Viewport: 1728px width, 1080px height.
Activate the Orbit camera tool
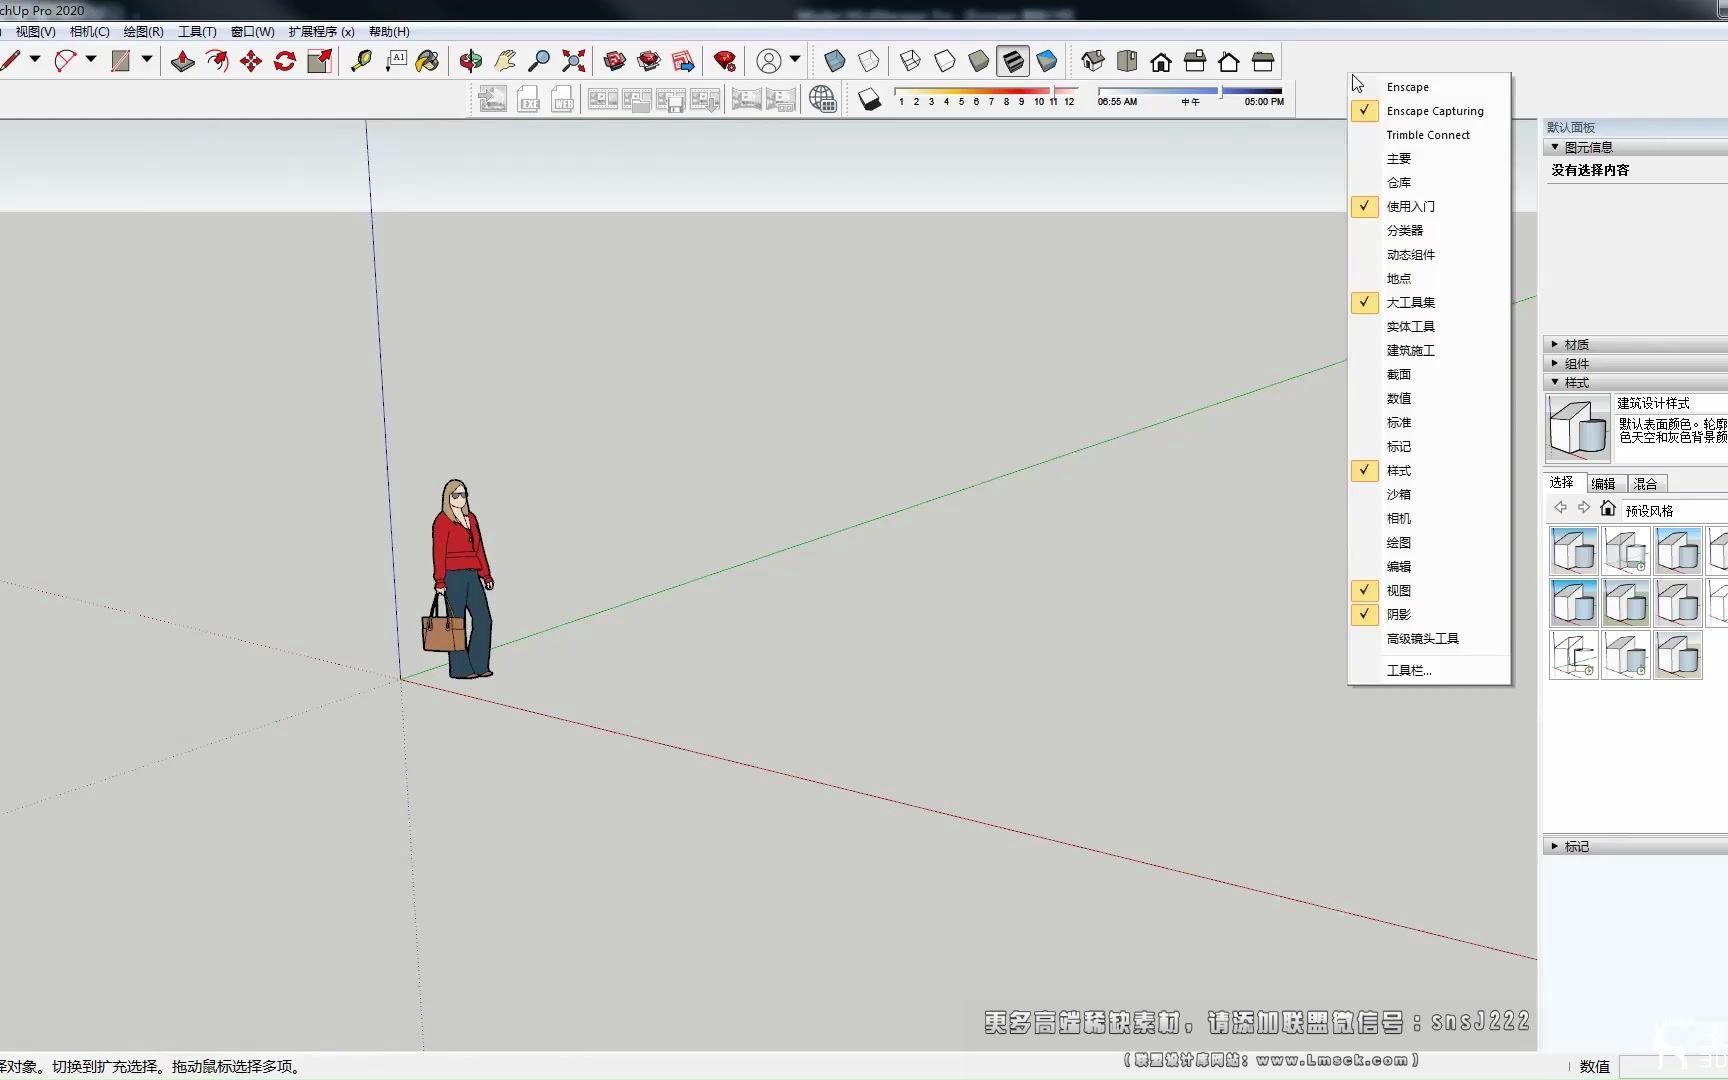[x=470, y=62]
